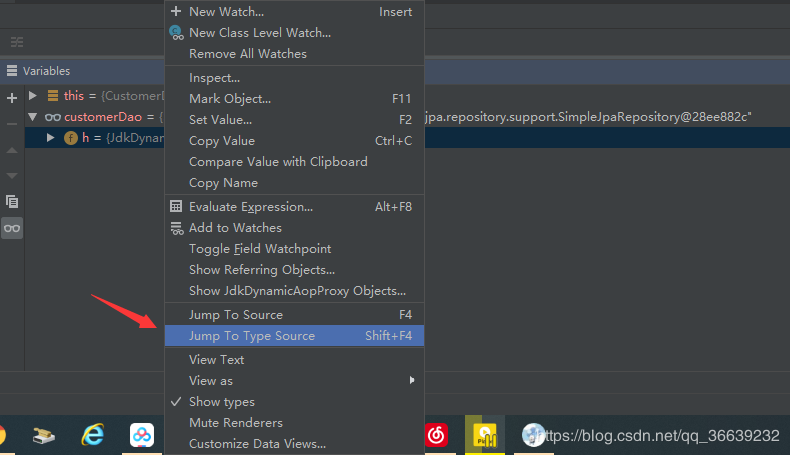This screenshot has width=790, height=455.
Task: Select Mute Renderers
Action: [x=294, y=423]
